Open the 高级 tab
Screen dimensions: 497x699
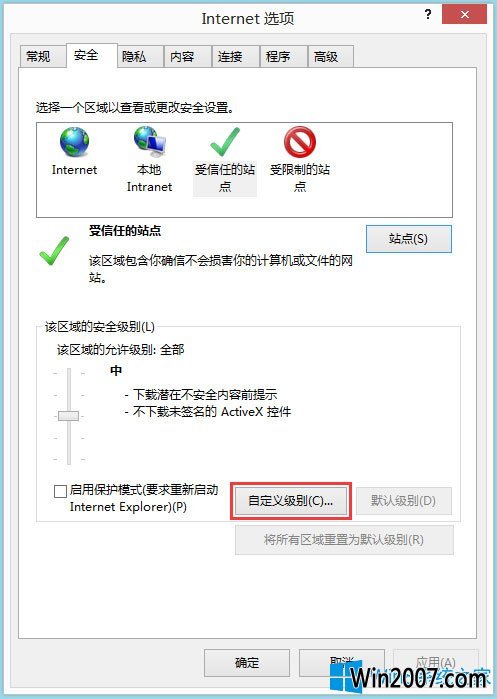coord(326,57)
